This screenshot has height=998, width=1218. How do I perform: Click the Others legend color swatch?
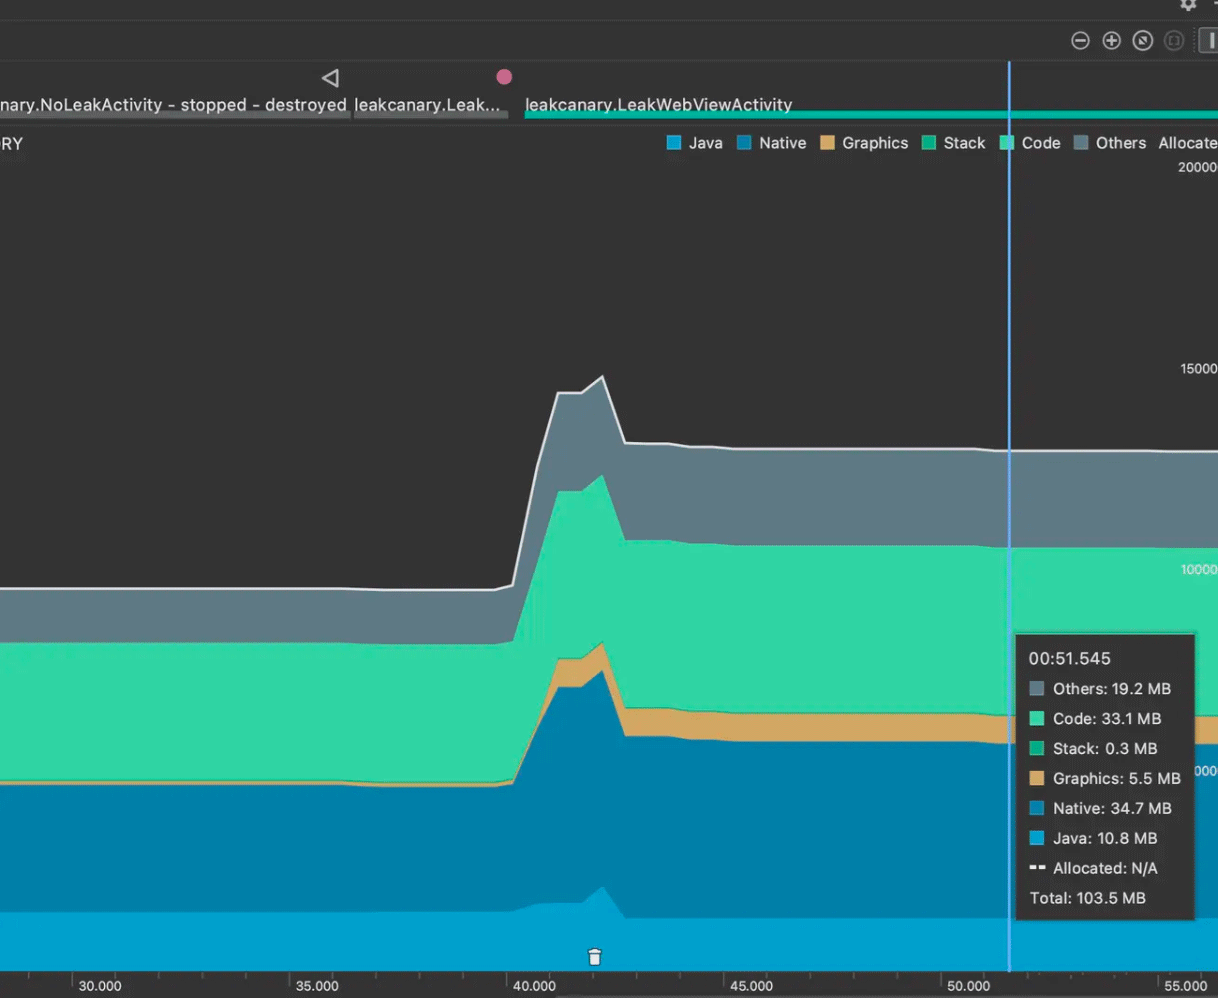point(1081,143)
